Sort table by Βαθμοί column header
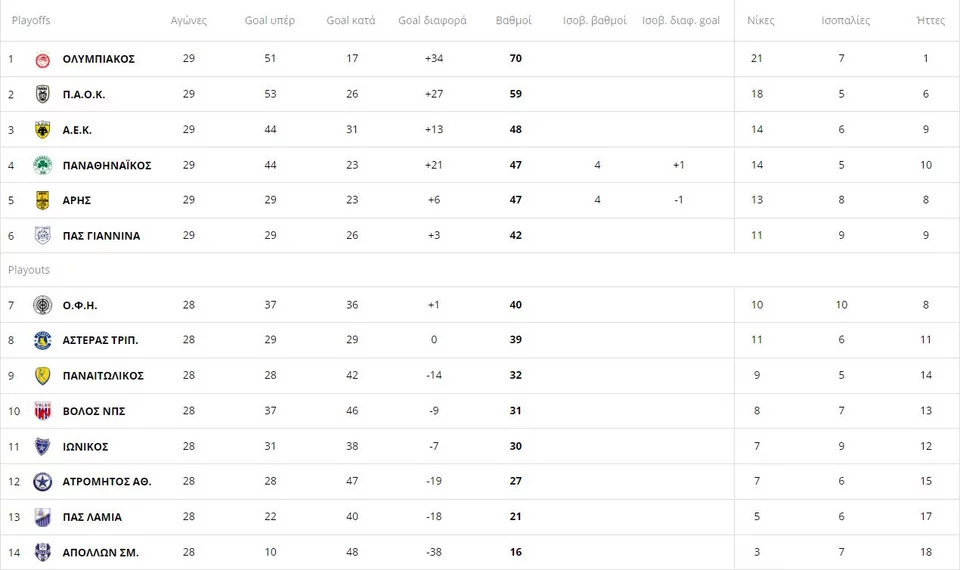The width and height of the screenshot is (960, 570). click(x=514, y=20)
